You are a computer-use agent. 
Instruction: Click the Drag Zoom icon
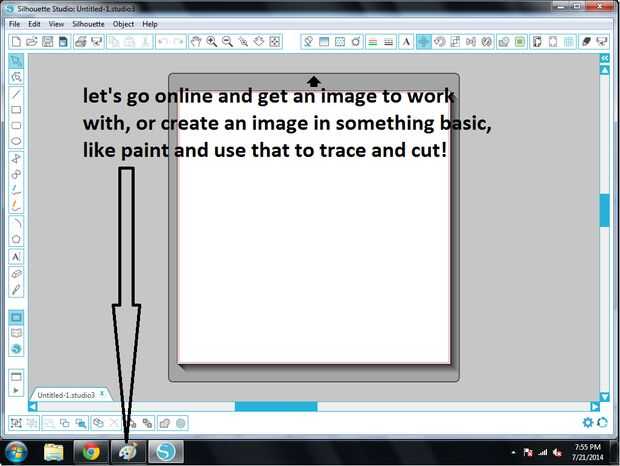[259, 42]
